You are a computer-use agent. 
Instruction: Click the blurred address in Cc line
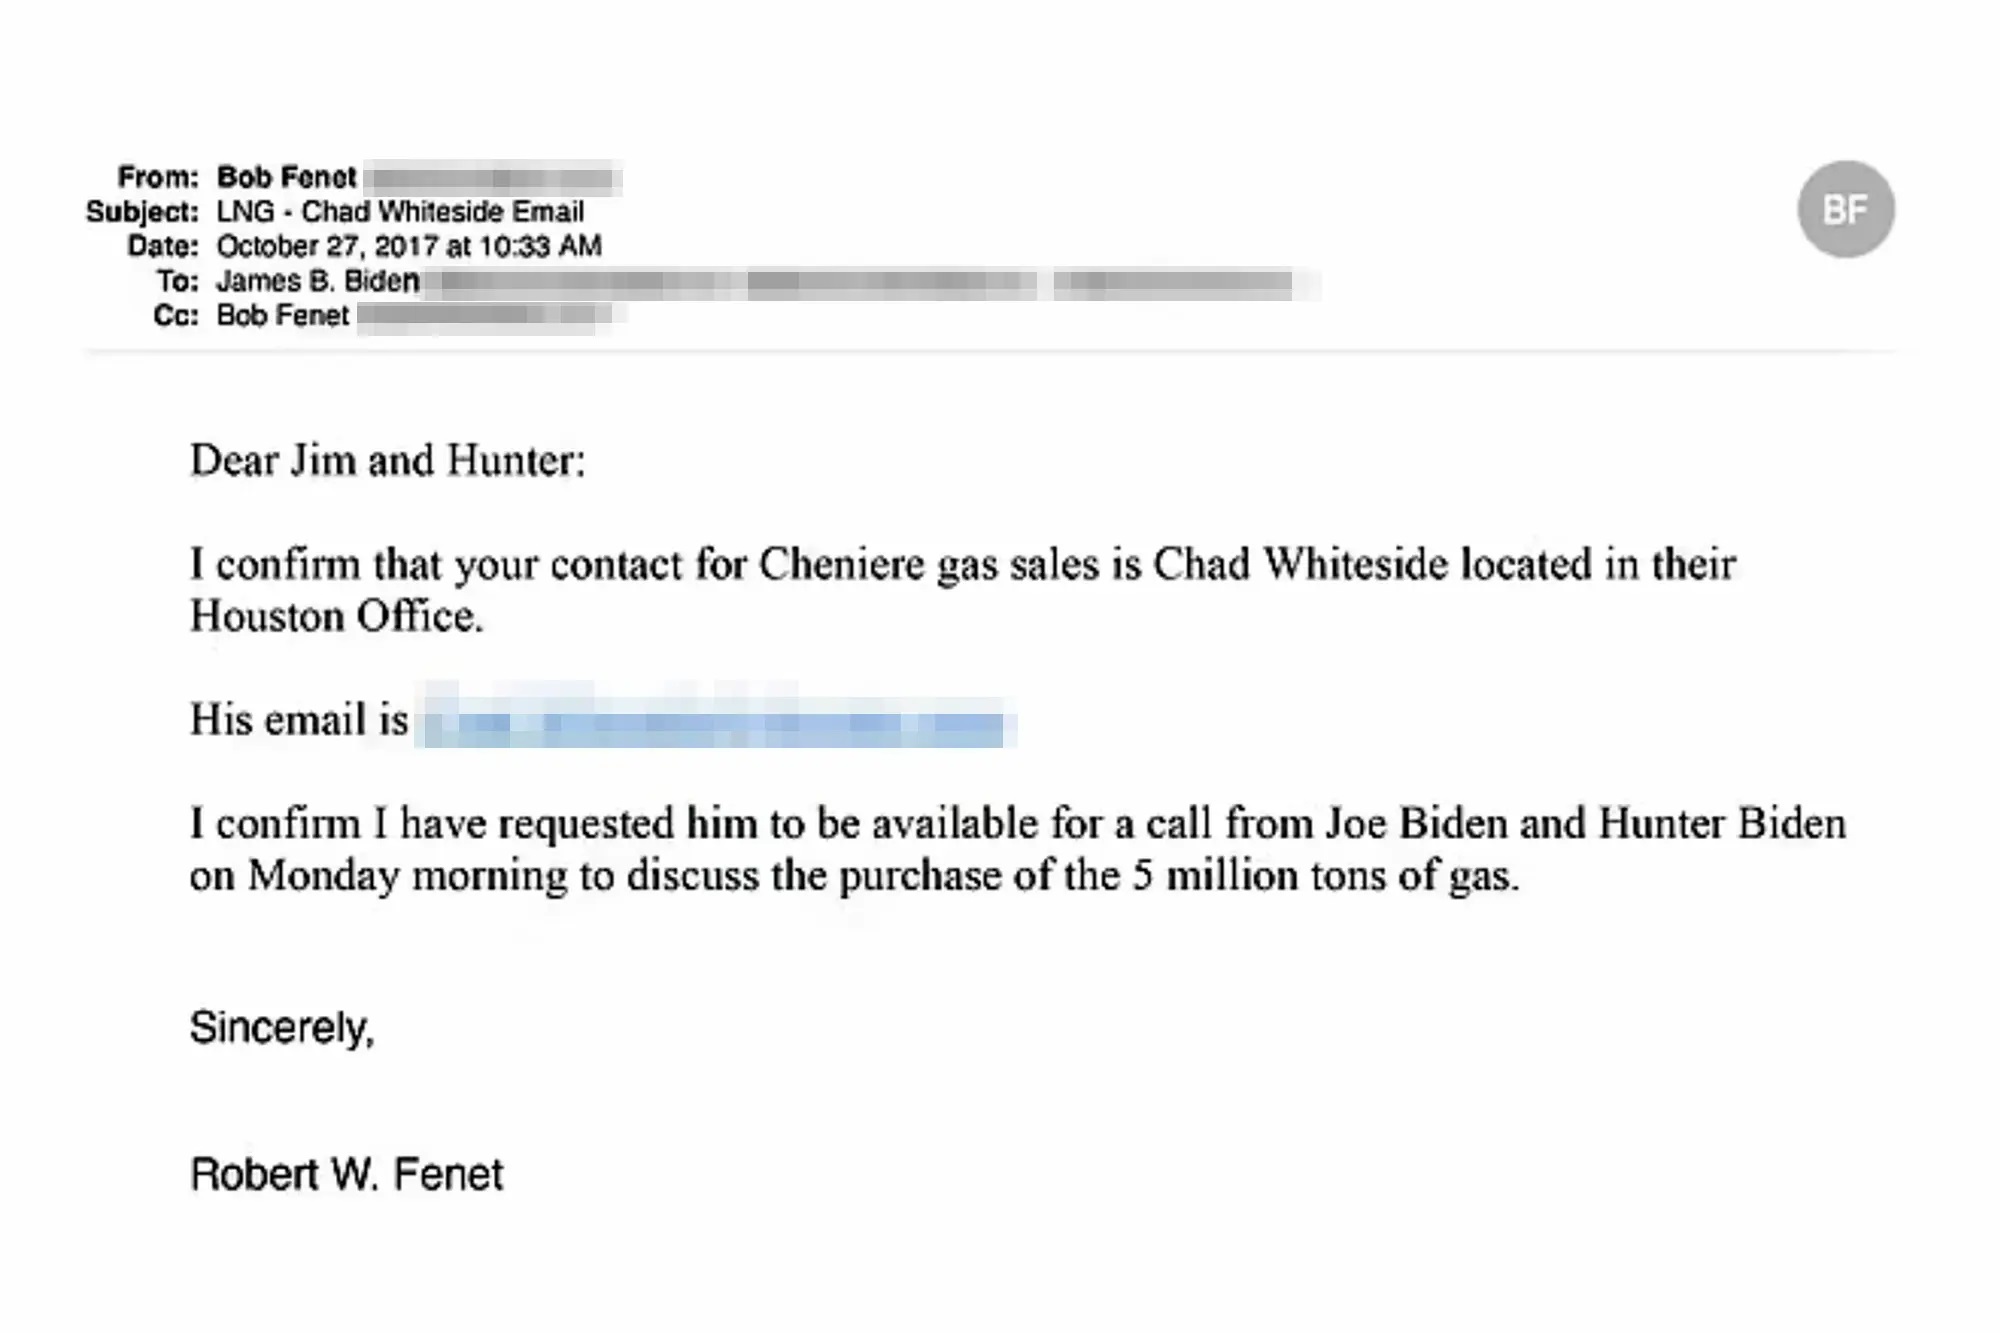(x=485, y=317)
